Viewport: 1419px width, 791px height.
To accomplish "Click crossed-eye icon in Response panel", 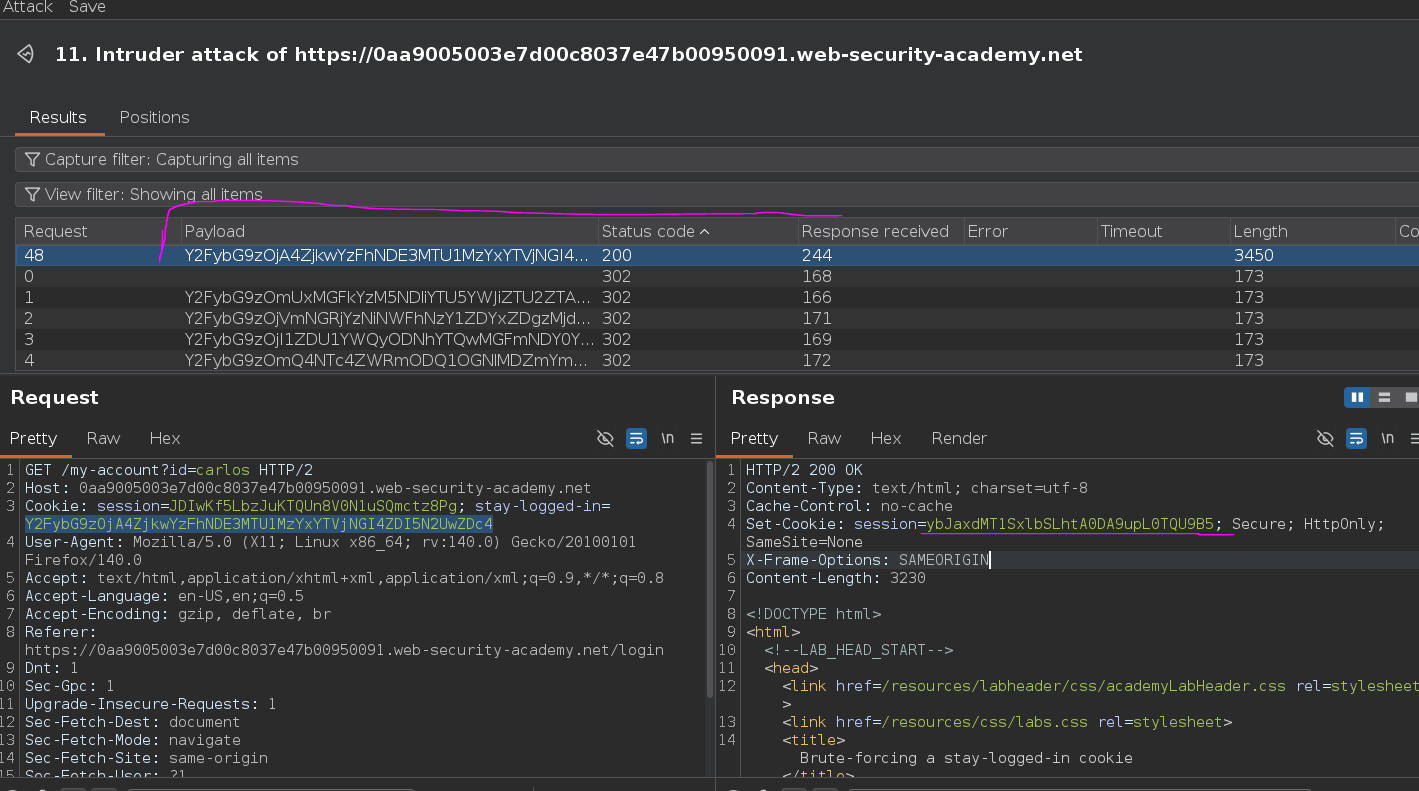I will click(x=1325, y=438).
